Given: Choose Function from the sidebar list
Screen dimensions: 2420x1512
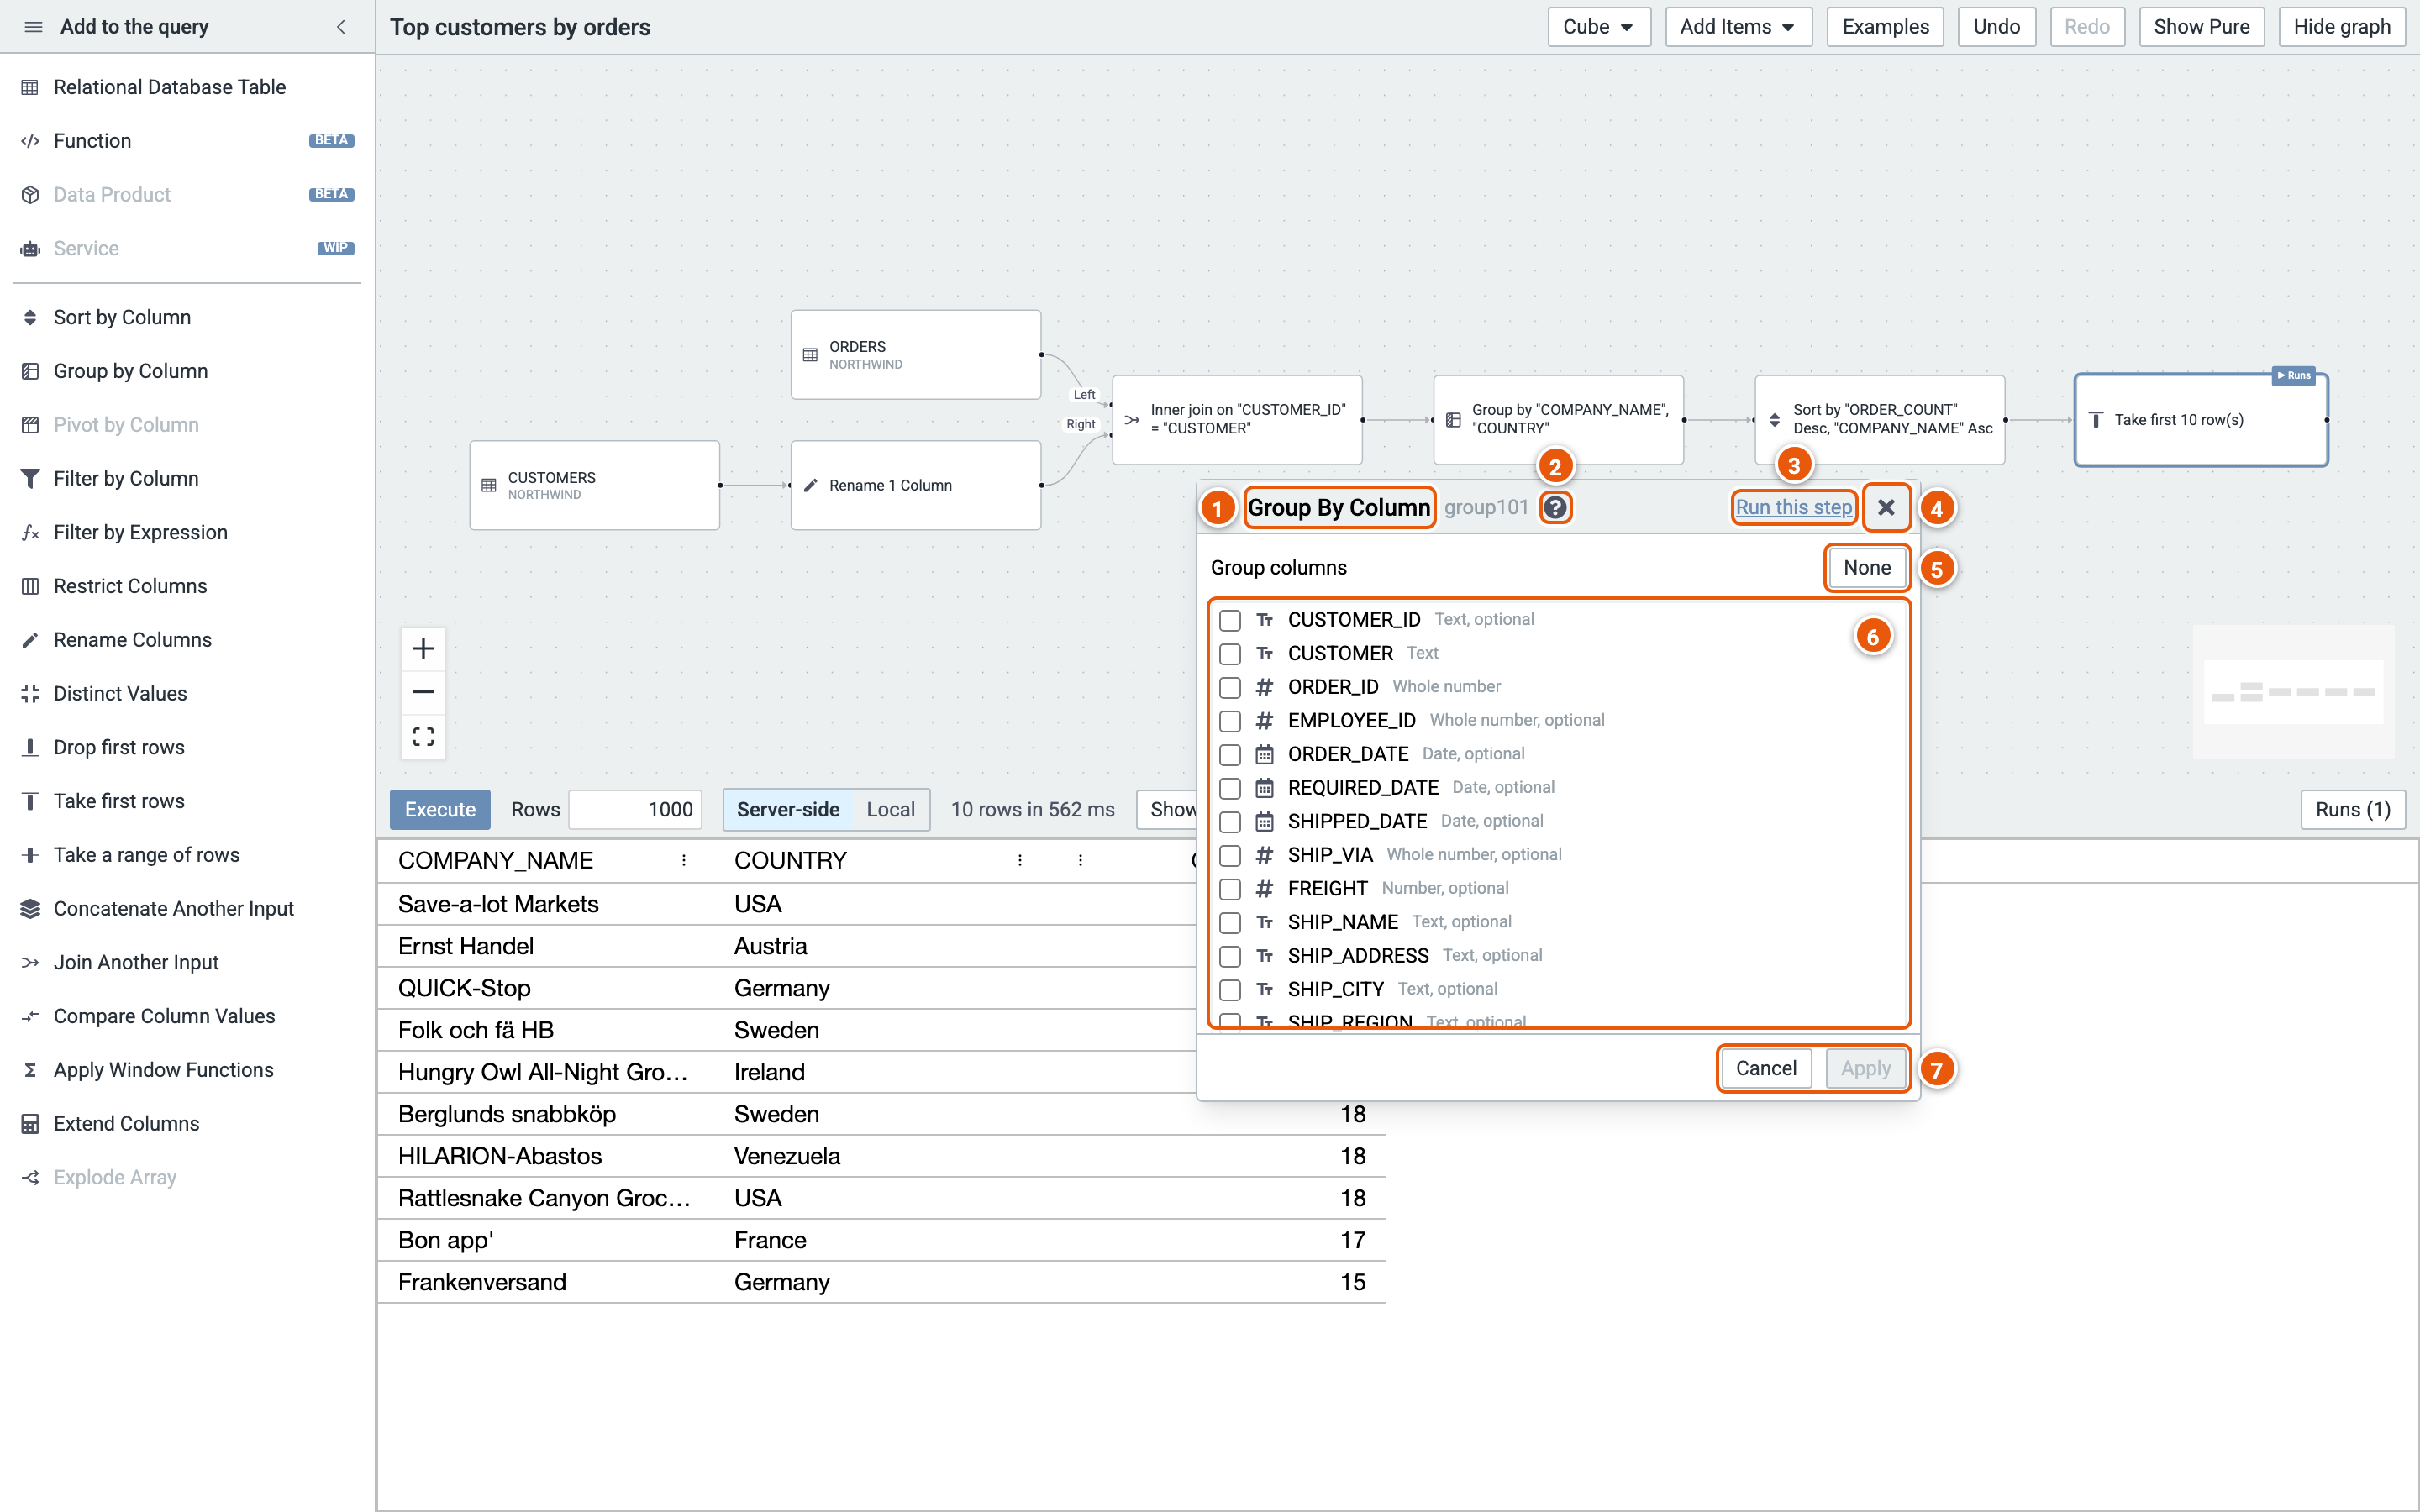Looking at the screenshot, I should [187, 141].
